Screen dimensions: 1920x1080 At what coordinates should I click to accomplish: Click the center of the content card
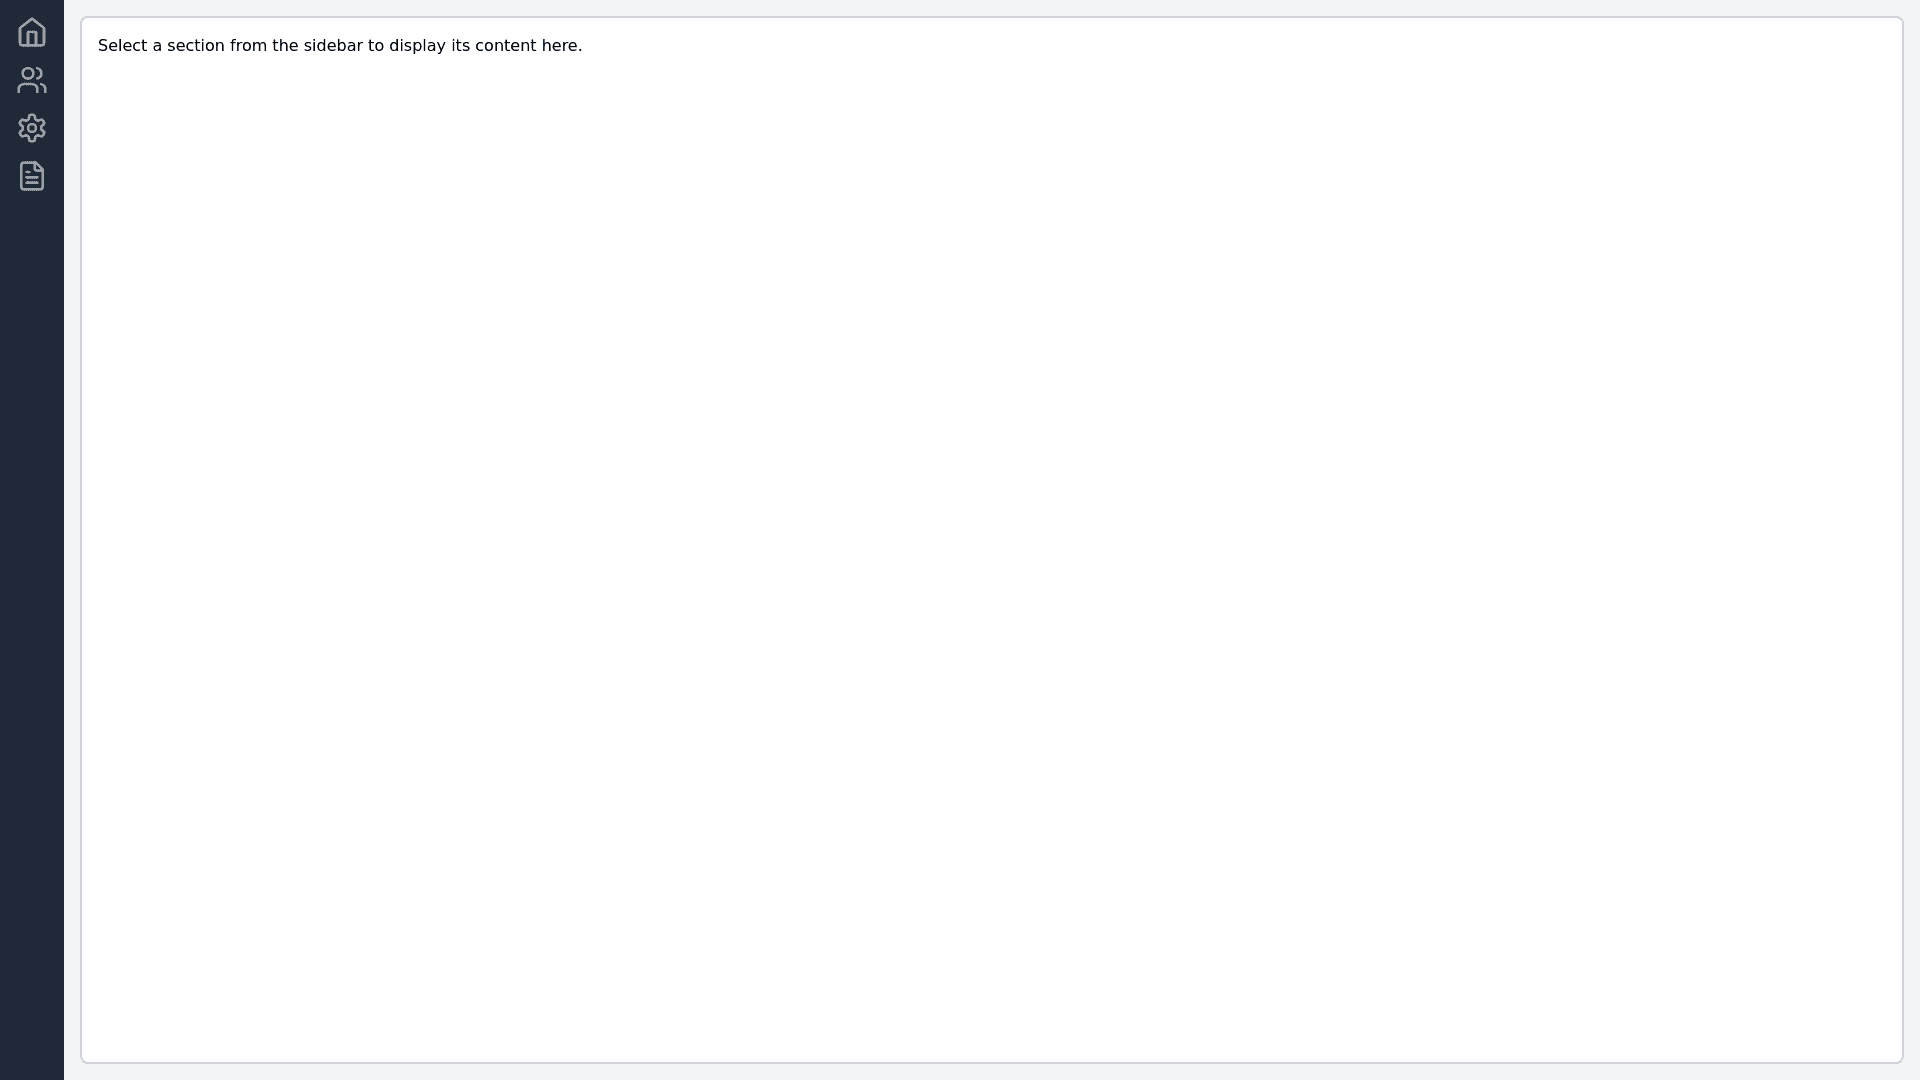point(992,540)
